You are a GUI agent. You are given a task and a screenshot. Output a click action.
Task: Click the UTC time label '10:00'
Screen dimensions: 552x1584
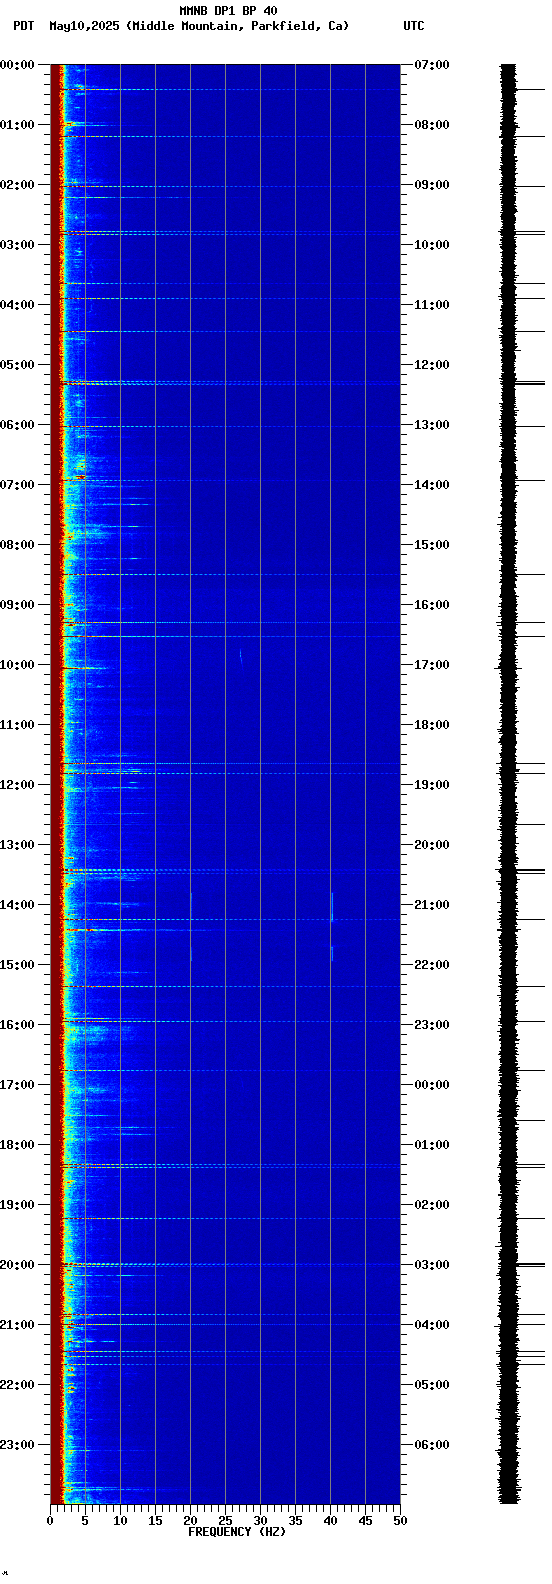[432, 245]
